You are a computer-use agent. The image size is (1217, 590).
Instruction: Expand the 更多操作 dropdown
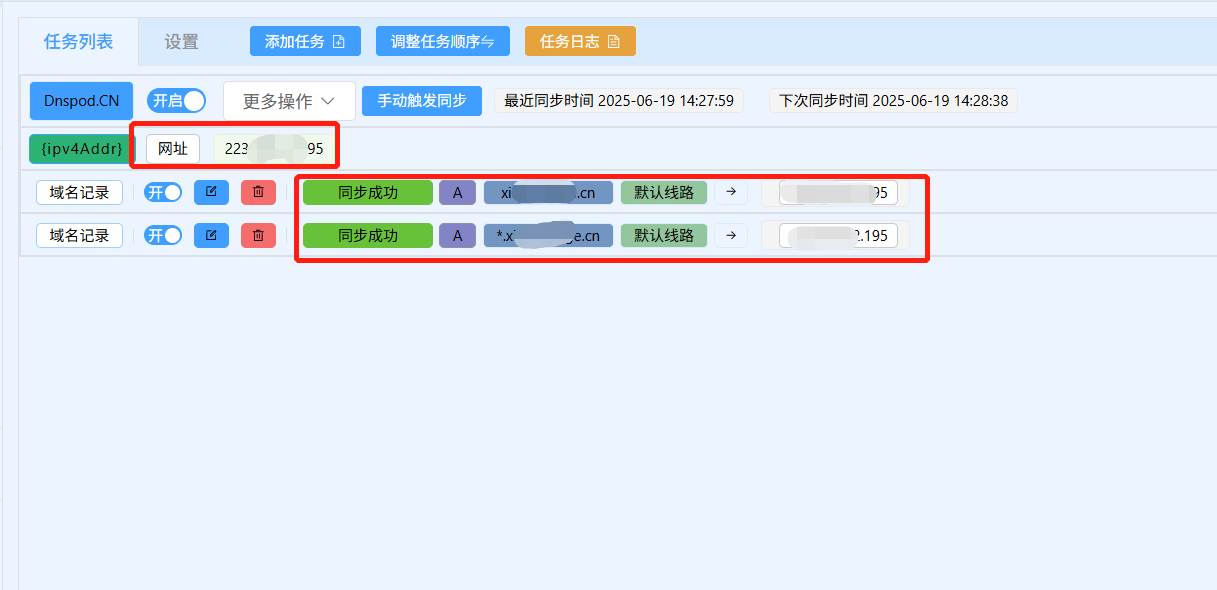point(288,100)
